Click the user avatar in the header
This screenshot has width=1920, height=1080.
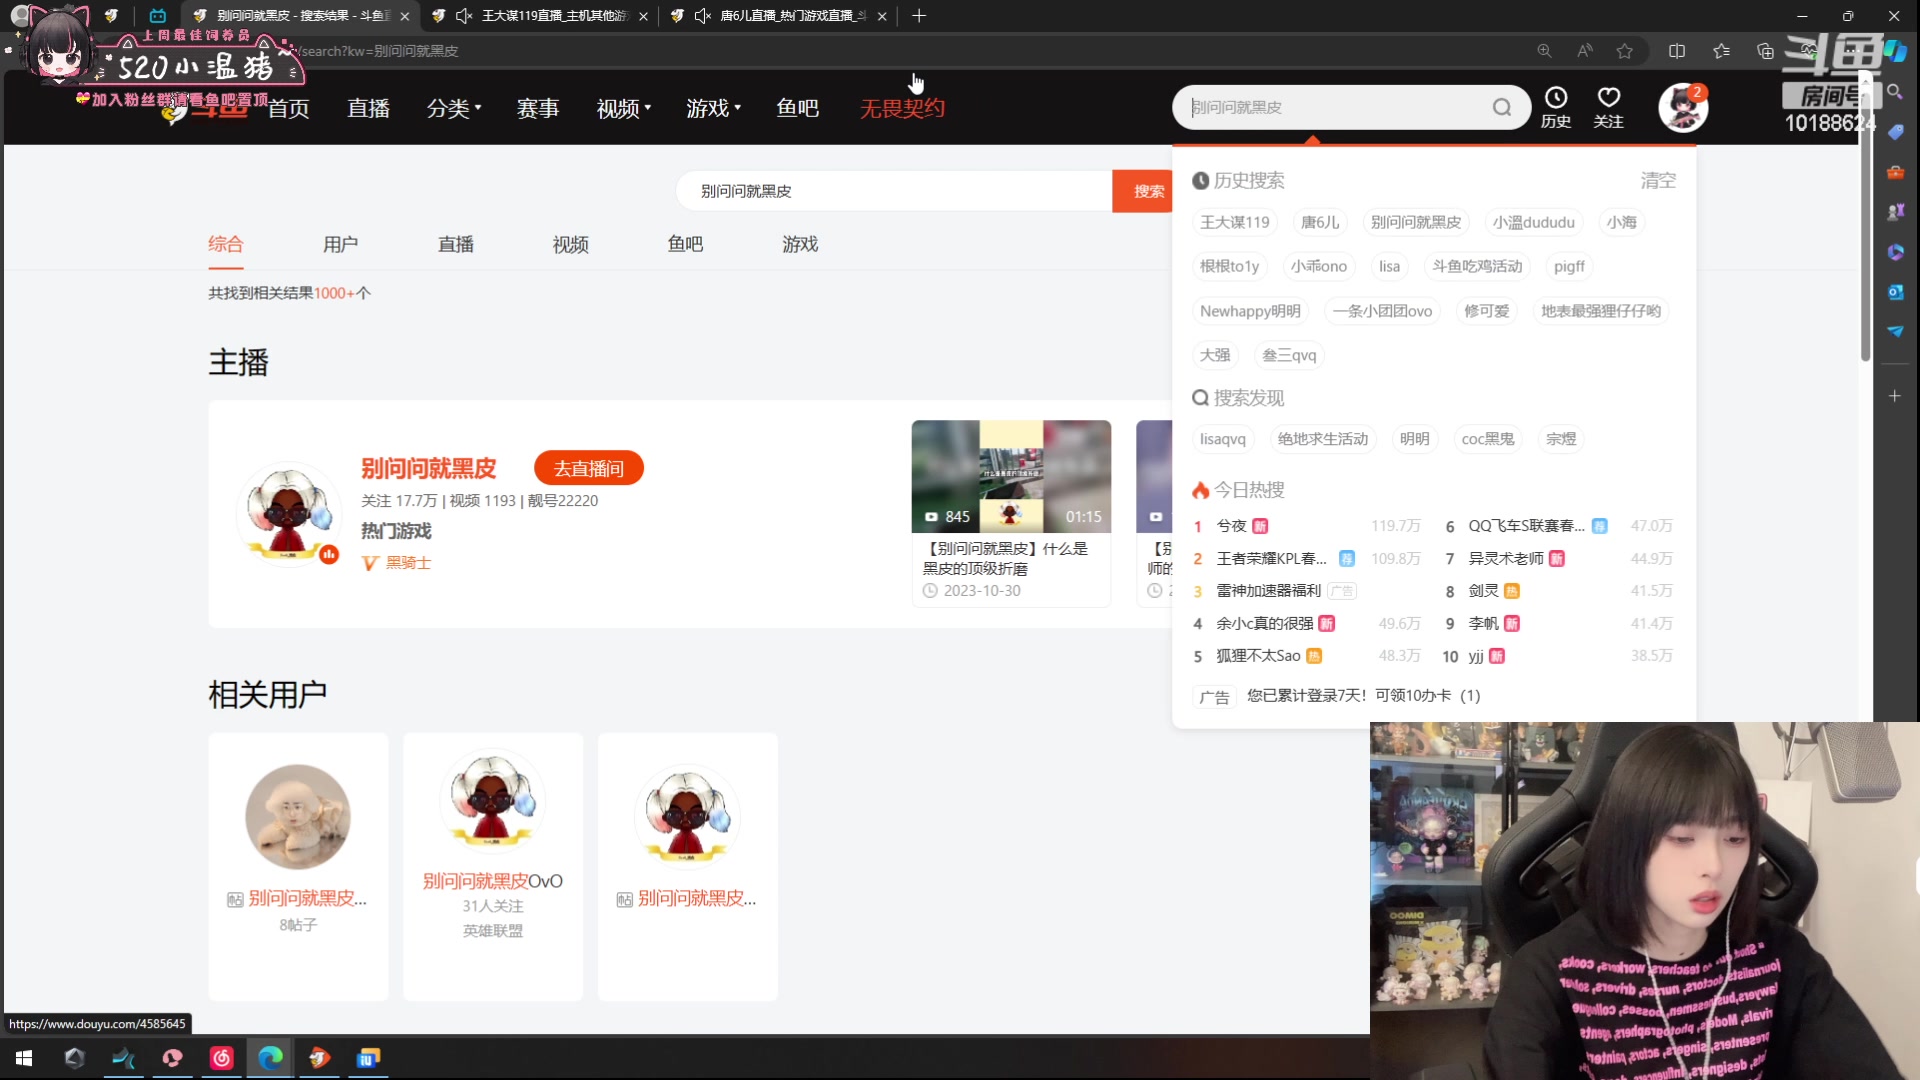click(x=1683, y=107)
